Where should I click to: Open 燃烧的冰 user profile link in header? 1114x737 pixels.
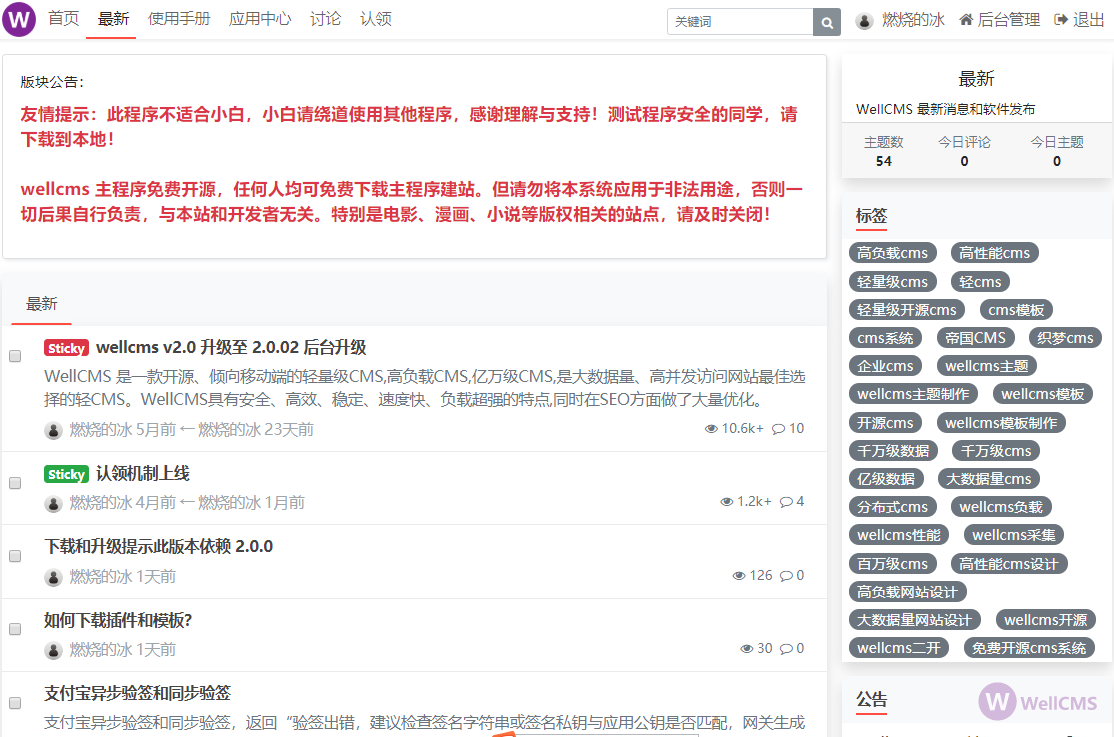pos(914,20)
